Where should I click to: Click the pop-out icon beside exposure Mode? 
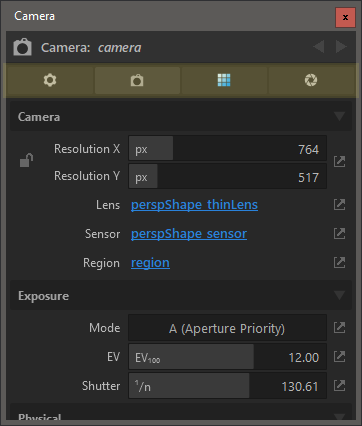339,328
